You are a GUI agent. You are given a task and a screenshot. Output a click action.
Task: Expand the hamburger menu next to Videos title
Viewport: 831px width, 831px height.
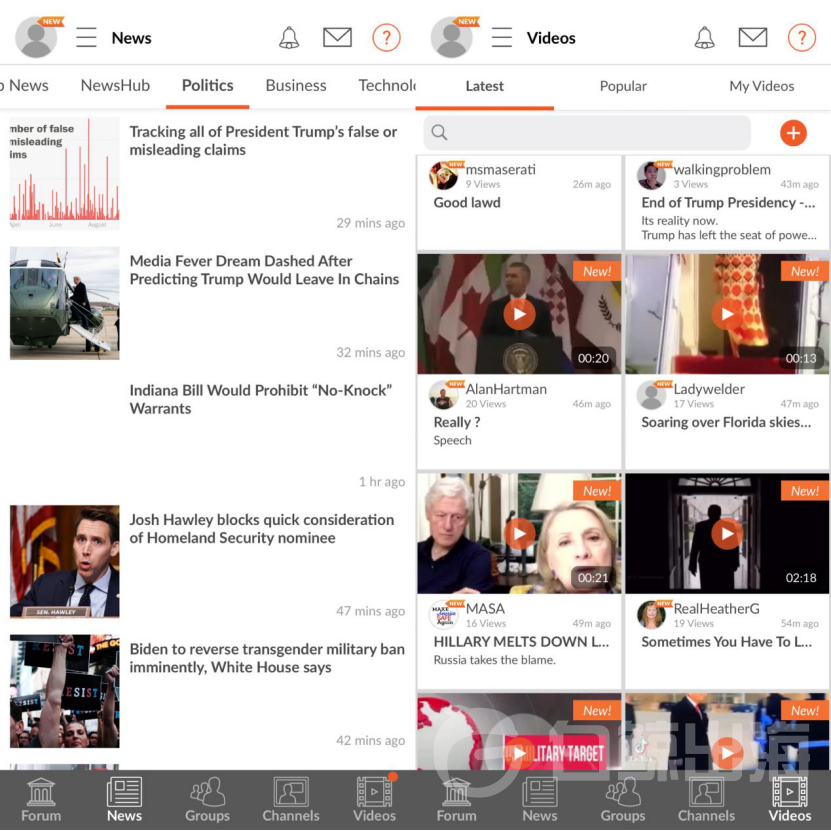coord(502,38)
